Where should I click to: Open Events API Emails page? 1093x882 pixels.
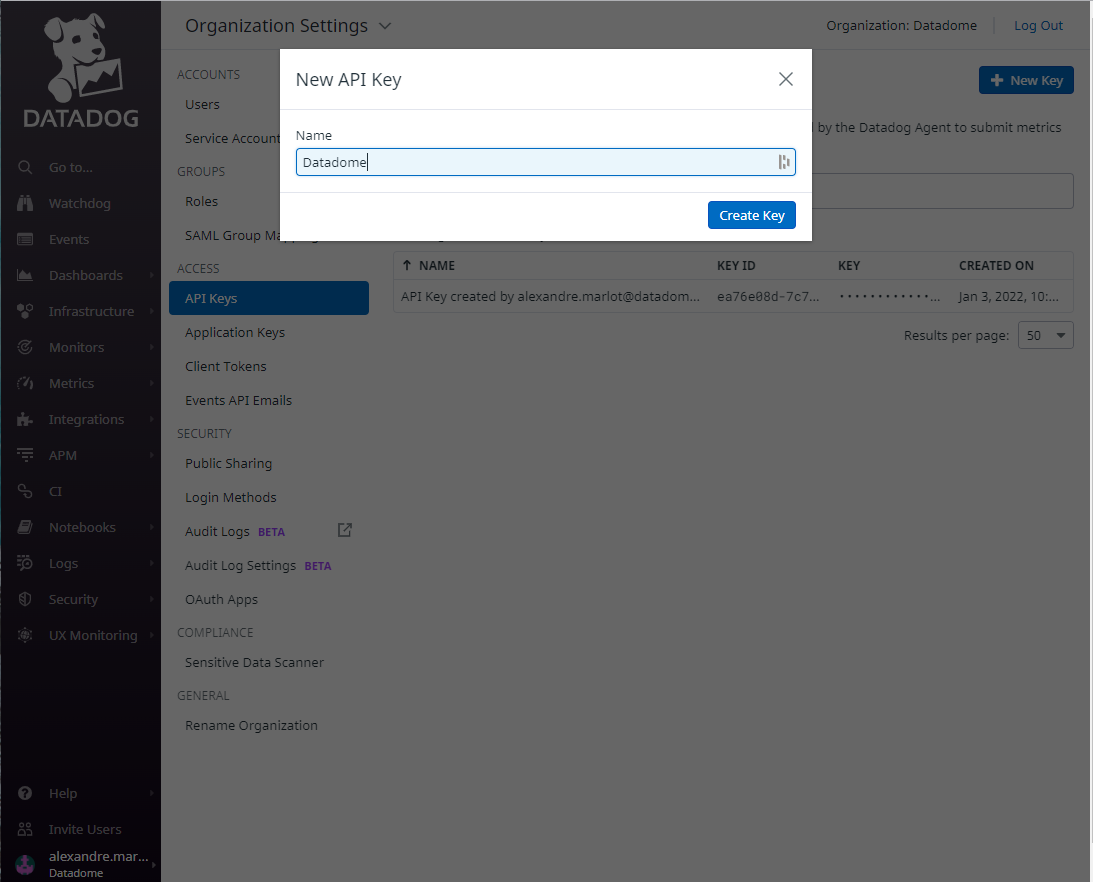[x=238, y=400]
